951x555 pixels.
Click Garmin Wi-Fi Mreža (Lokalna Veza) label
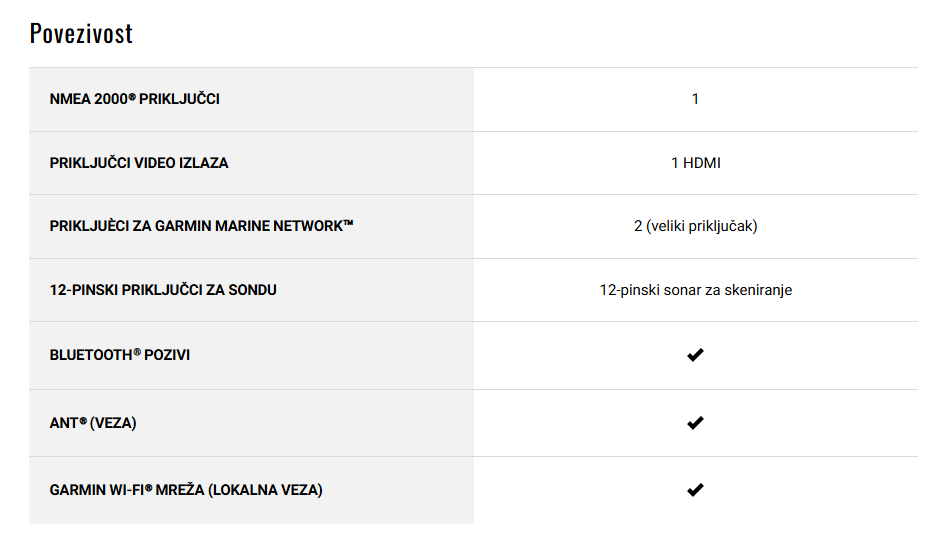(186, 490)
